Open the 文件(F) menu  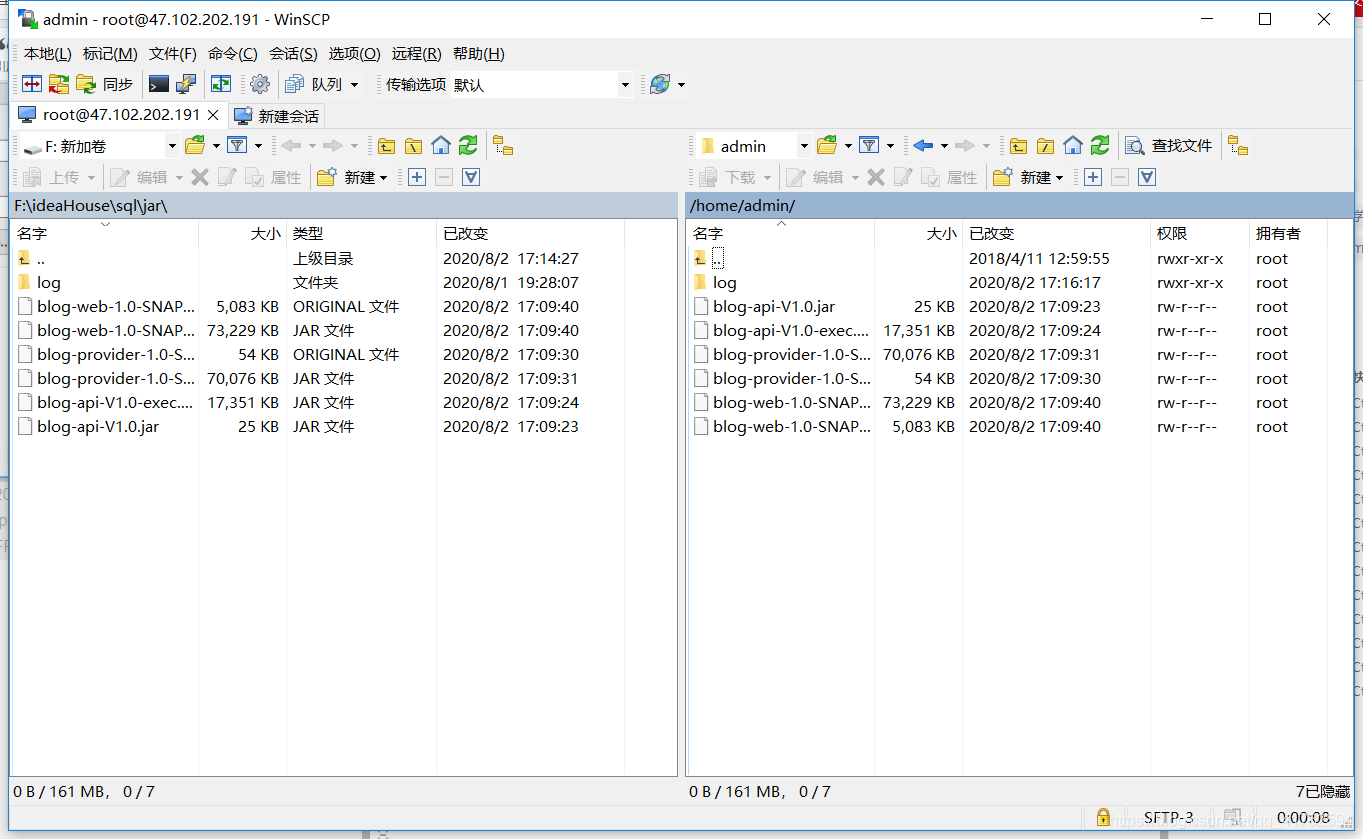point(173,54)
